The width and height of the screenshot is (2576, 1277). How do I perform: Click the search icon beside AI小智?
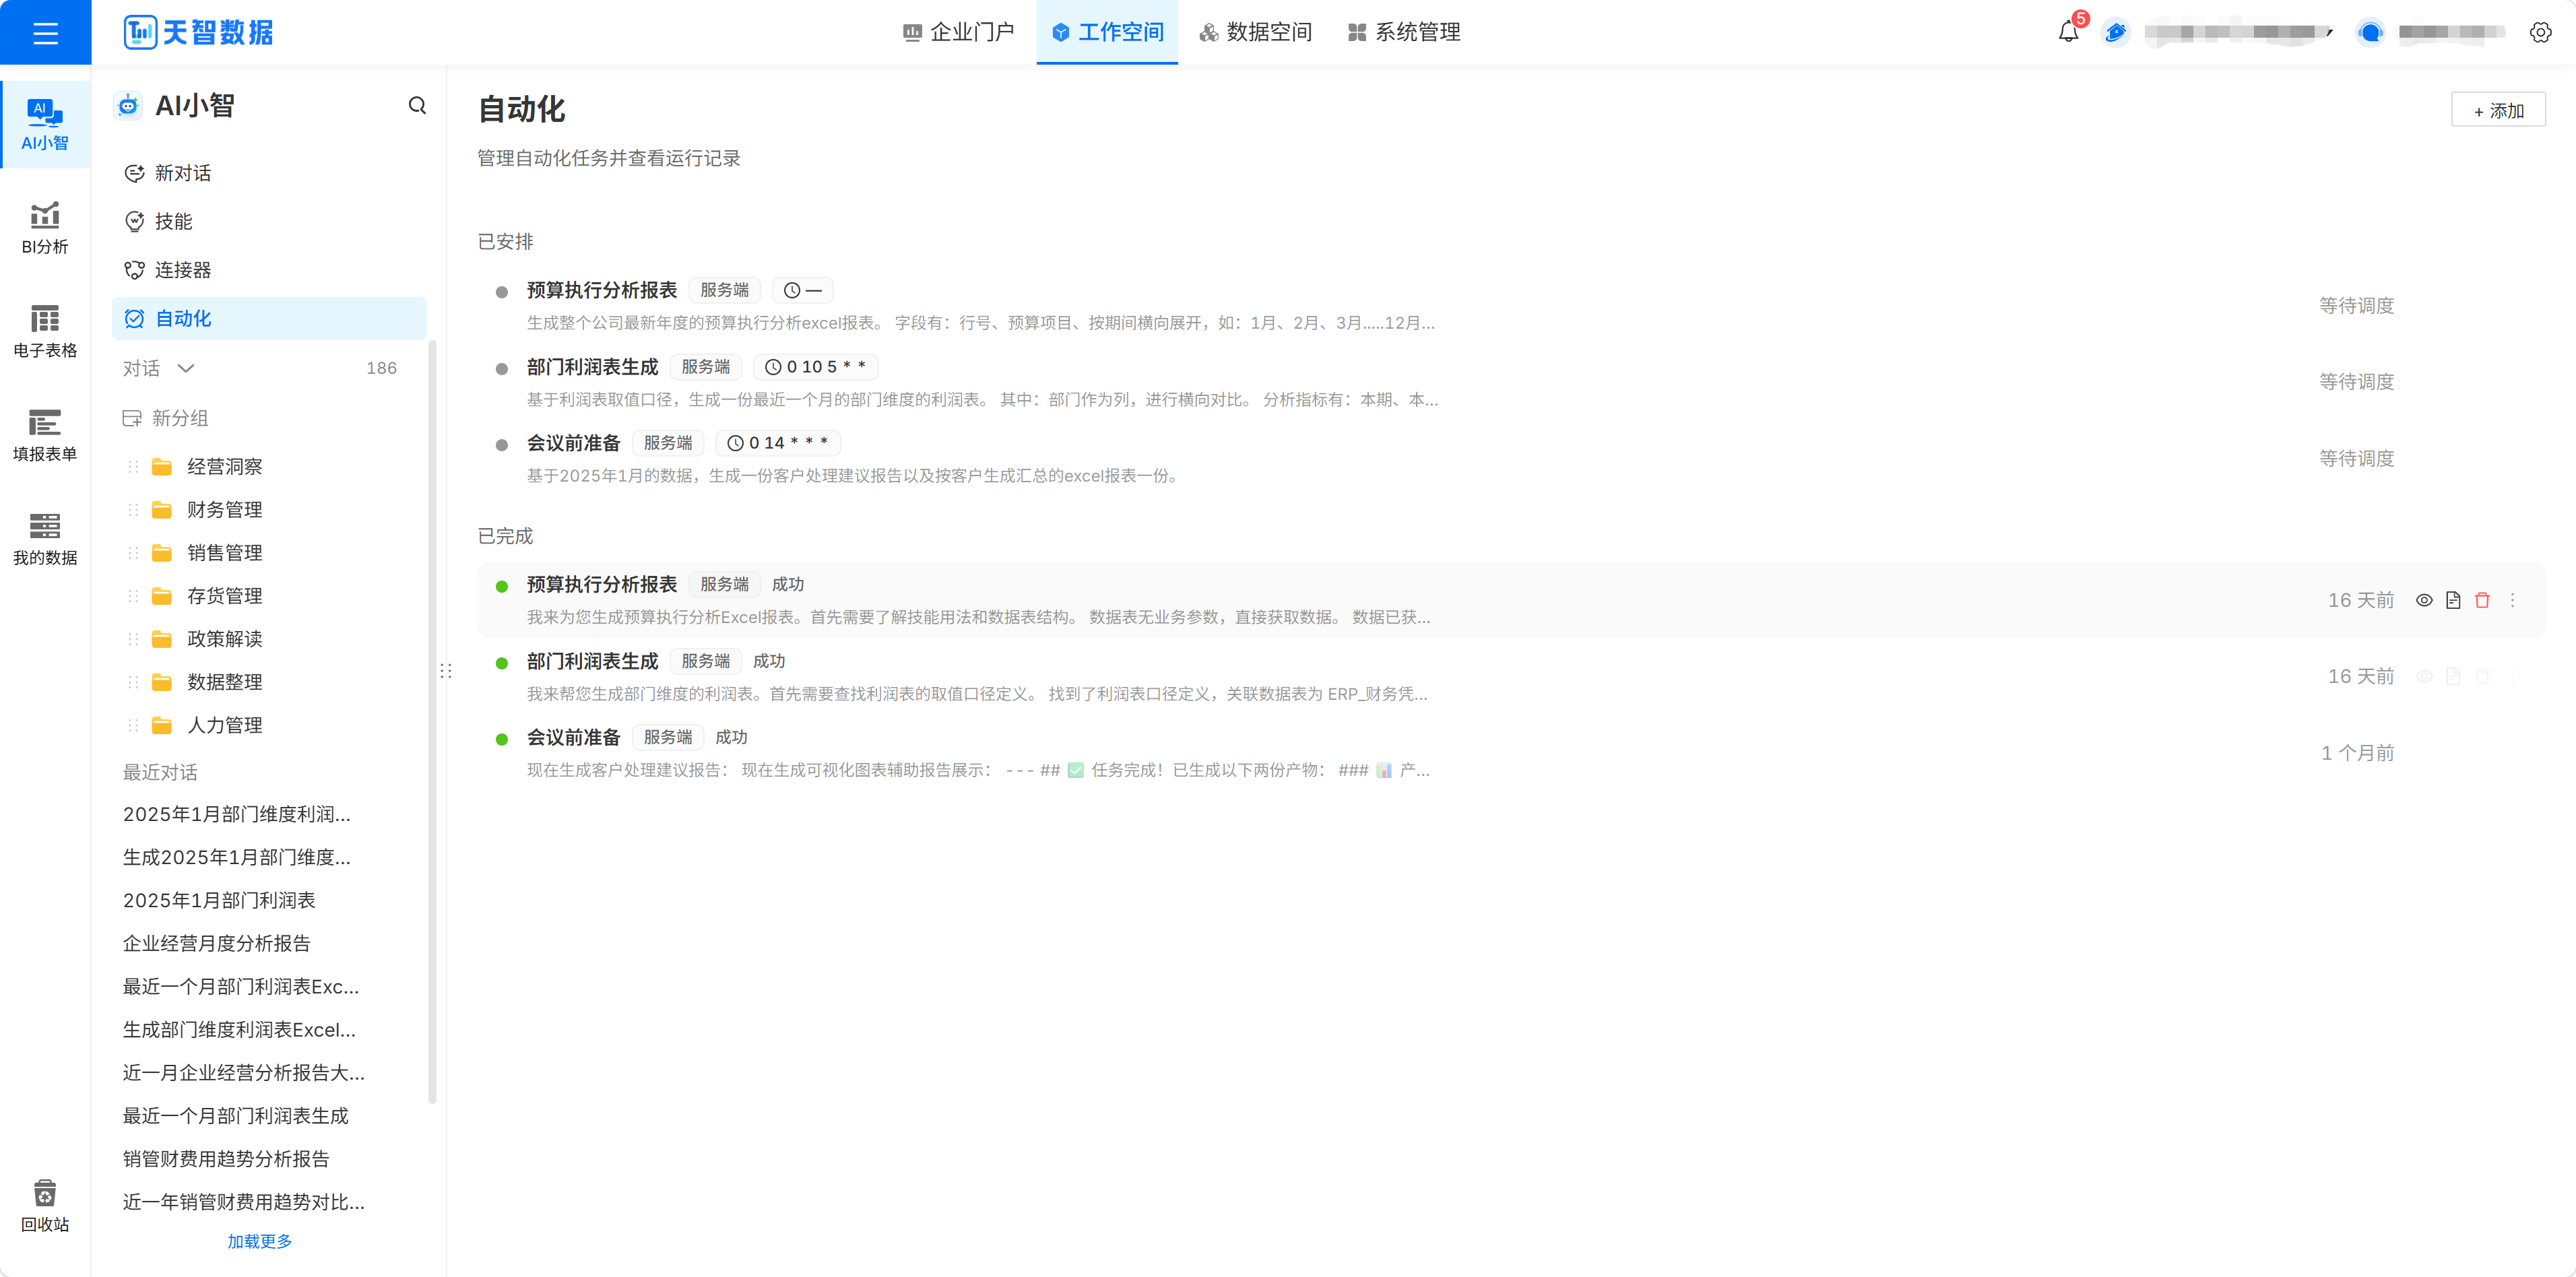pos(417,106)
